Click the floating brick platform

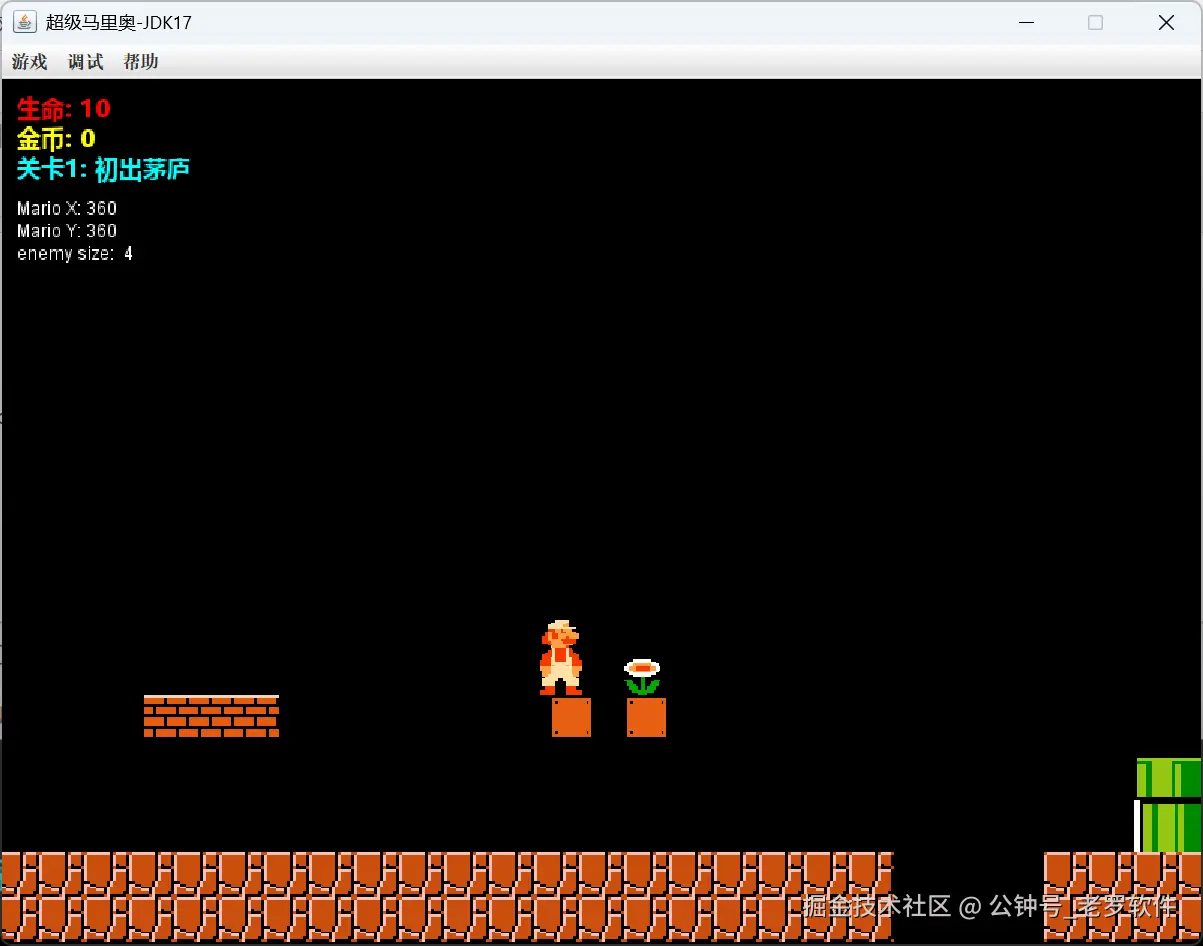(x=211, y=716)
